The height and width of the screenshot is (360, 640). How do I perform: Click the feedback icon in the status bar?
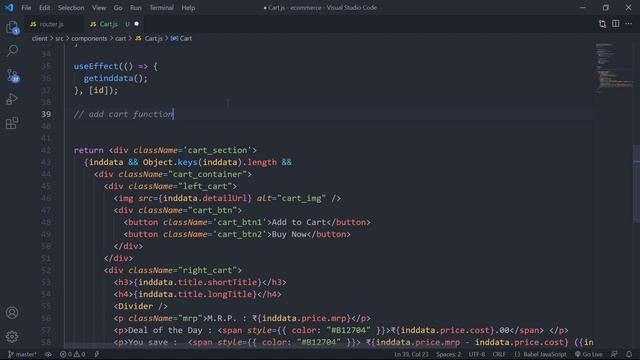pyautogui.click(x=614, y=354)
